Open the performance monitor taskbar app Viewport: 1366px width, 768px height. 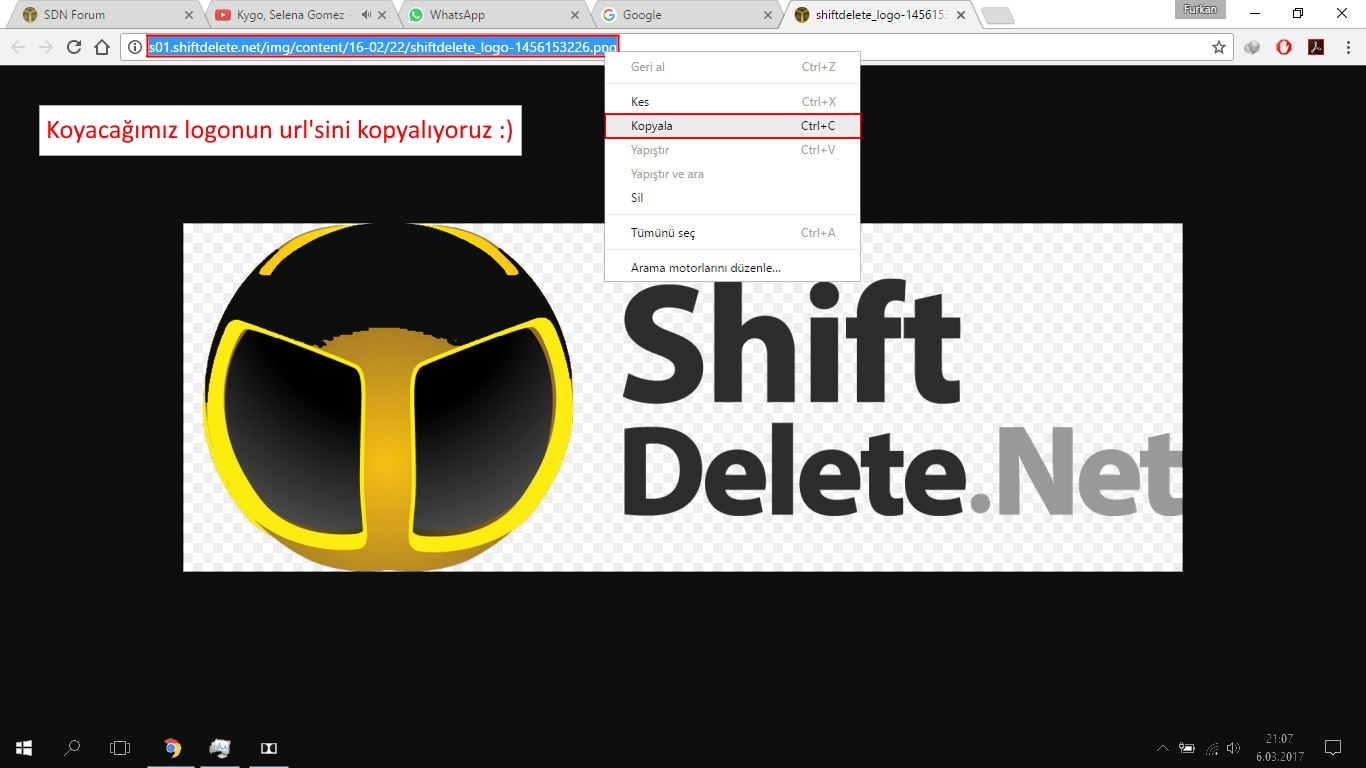coord(220,747)
